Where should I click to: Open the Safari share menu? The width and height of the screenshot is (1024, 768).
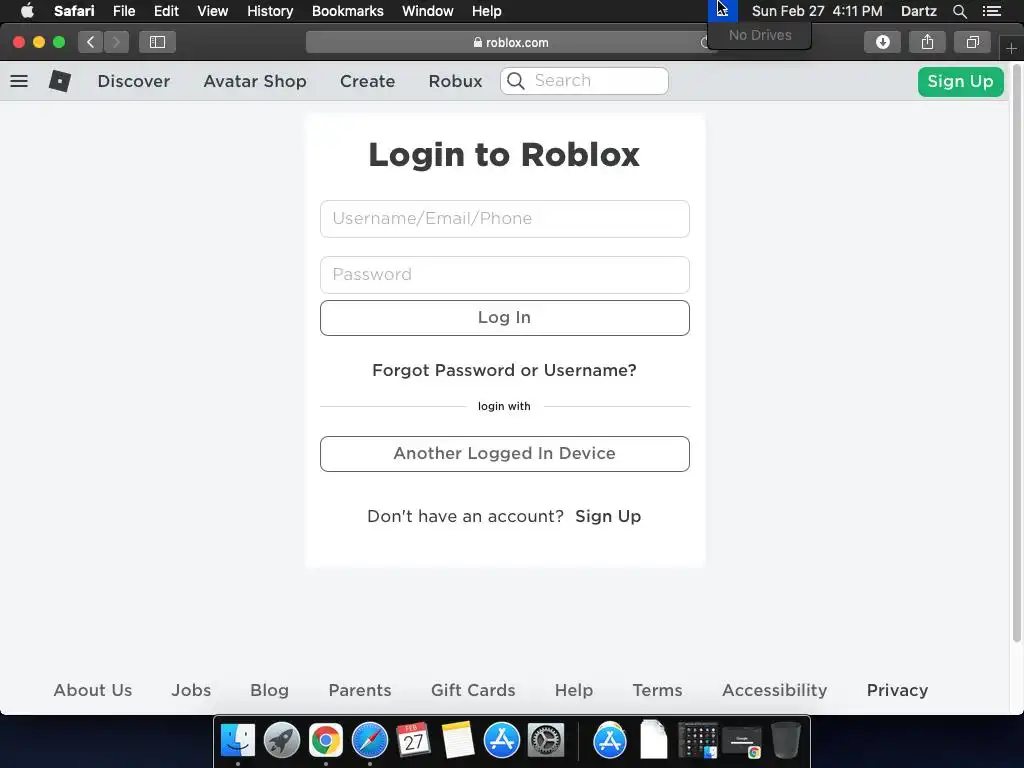pos(927,42)
